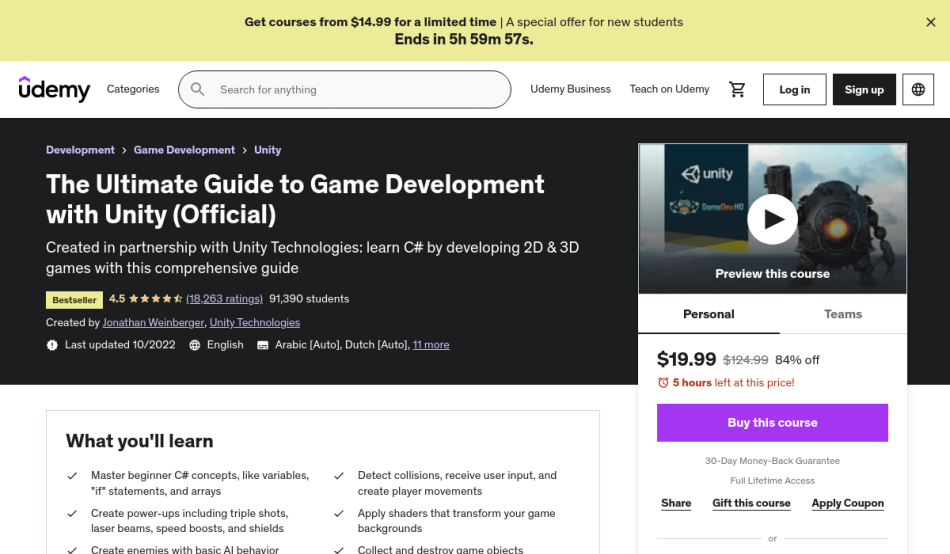The height and width of the screenshot is (554, 950).
Task: Click the Ends in countdown timer text
Action: 464,39
